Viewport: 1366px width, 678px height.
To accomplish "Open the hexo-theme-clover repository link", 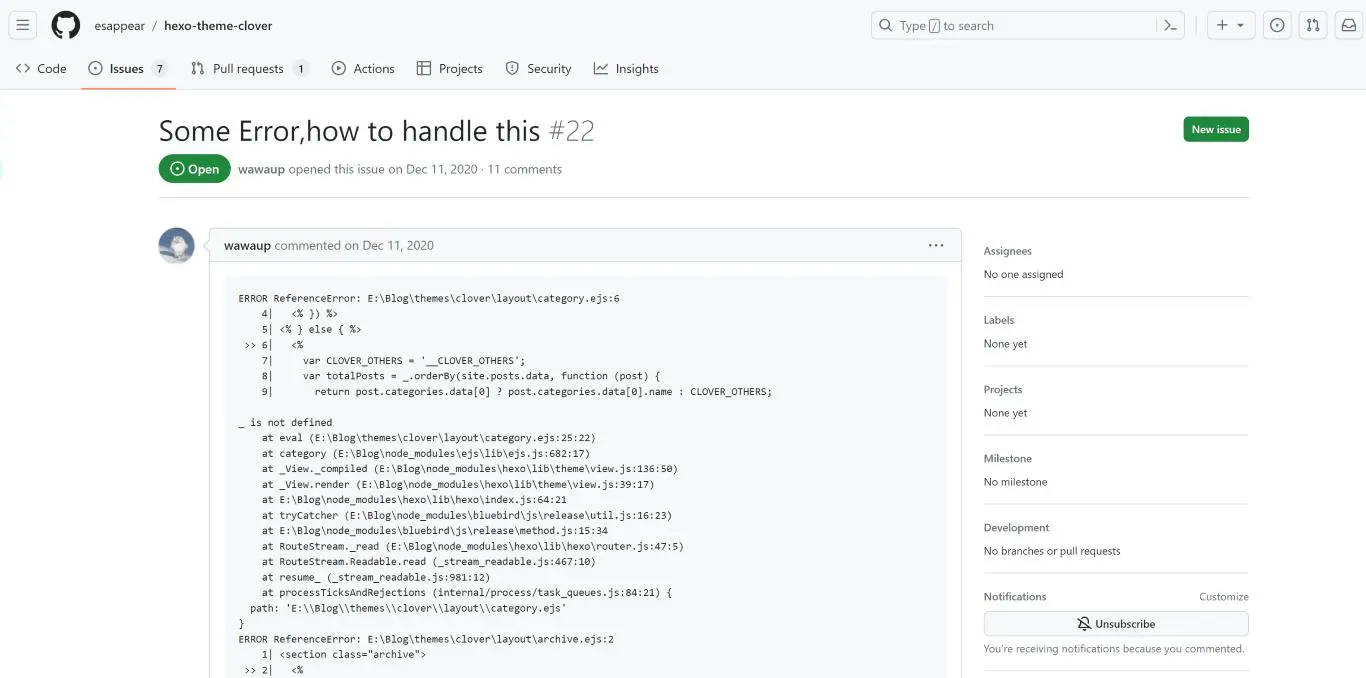I will pyautogui.click(x=218, y=26).
